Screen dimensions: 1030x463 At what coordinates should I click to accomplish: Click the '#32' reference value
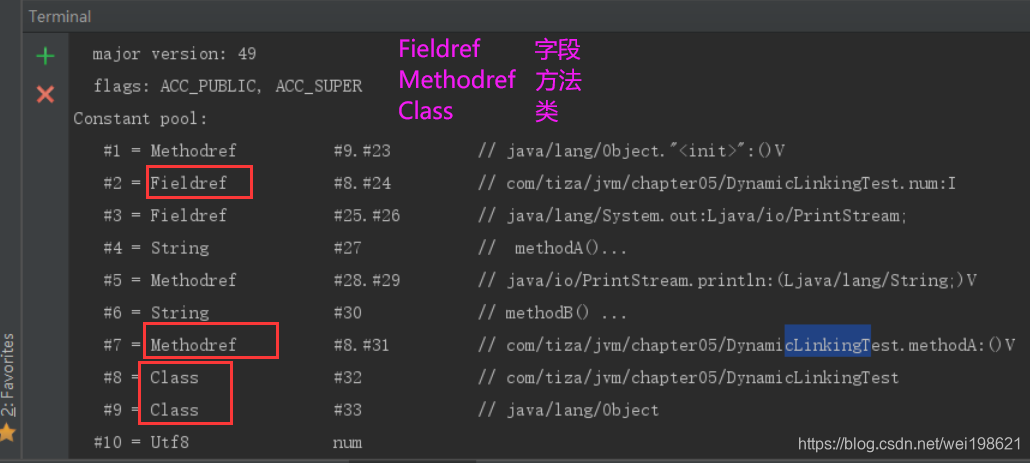tap(347, 378)
